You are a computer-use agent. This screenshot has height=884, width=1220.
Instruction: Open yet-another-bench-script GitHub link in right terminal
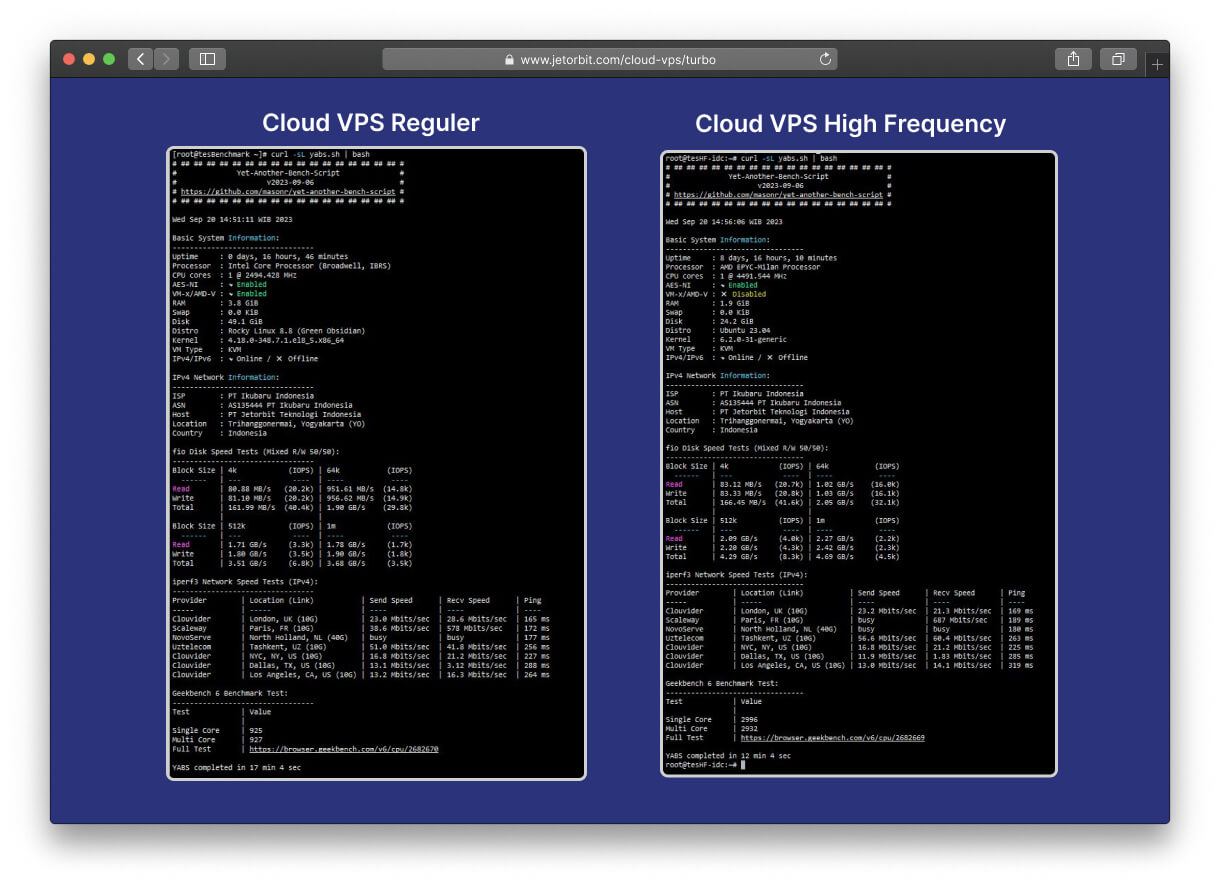point(778,195)
